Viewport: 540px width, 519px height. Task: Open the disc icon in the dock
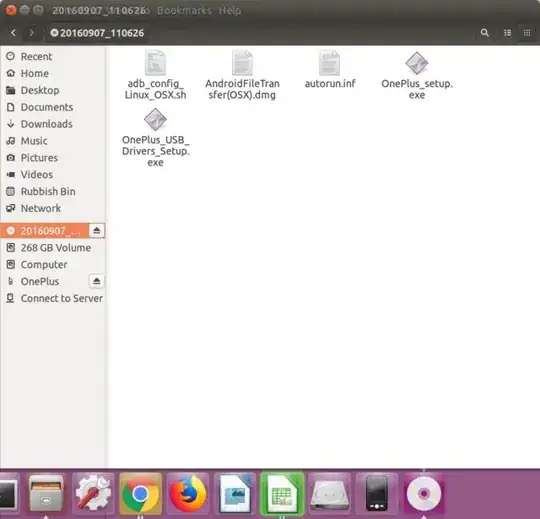pos(424,493)
